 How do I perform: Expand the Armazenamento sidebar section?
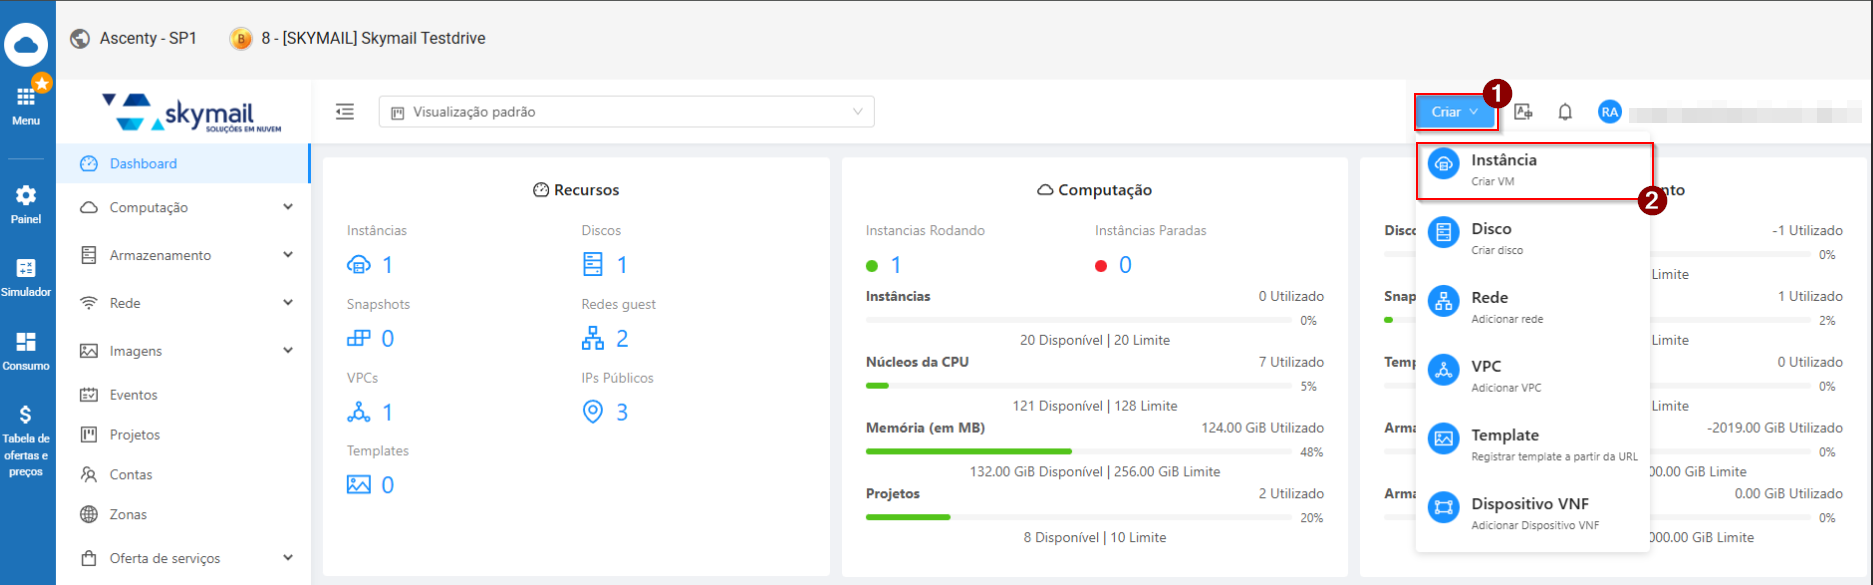pyautogui.click(x=187, y=256)
